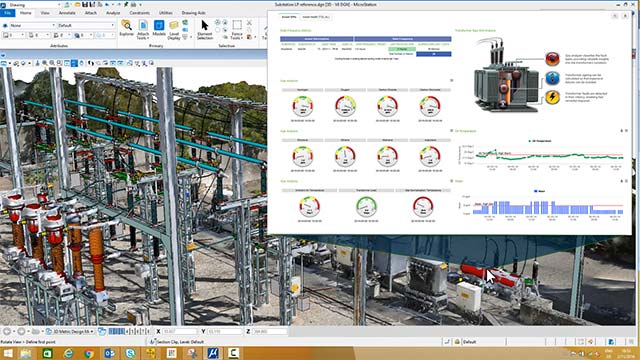Open the Level Display tool
The image size is (640, 360).
pos(174,30)
